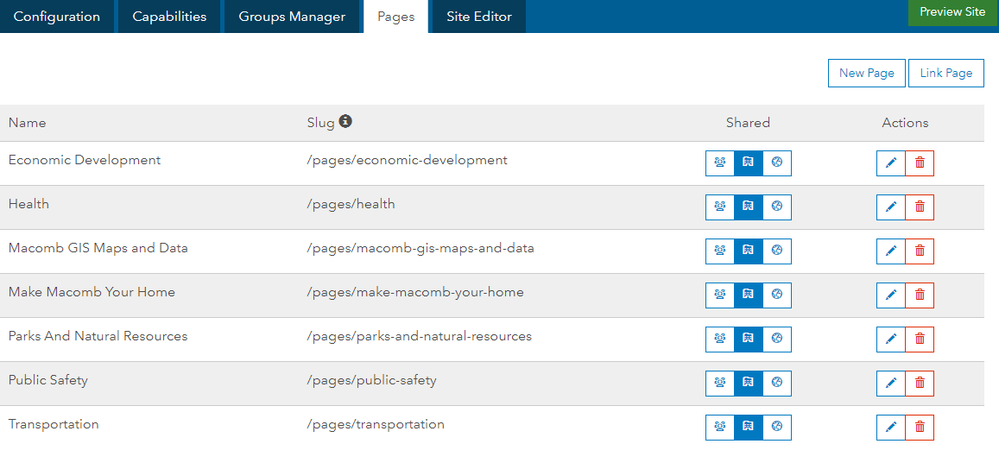Click the Link Page button
Screen dimensions: 999x458
click(x=946, y=73)
